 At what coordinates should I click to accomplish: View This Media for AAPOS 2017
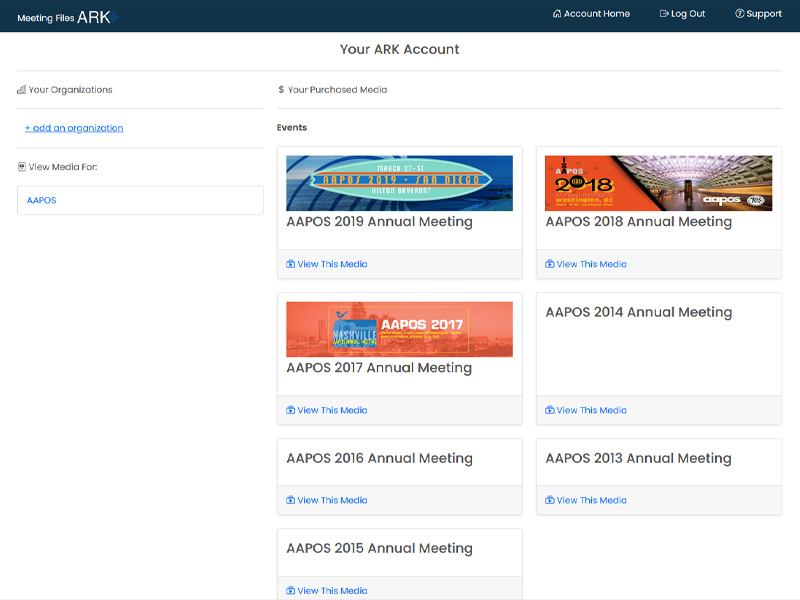click(x=327, y=410)
